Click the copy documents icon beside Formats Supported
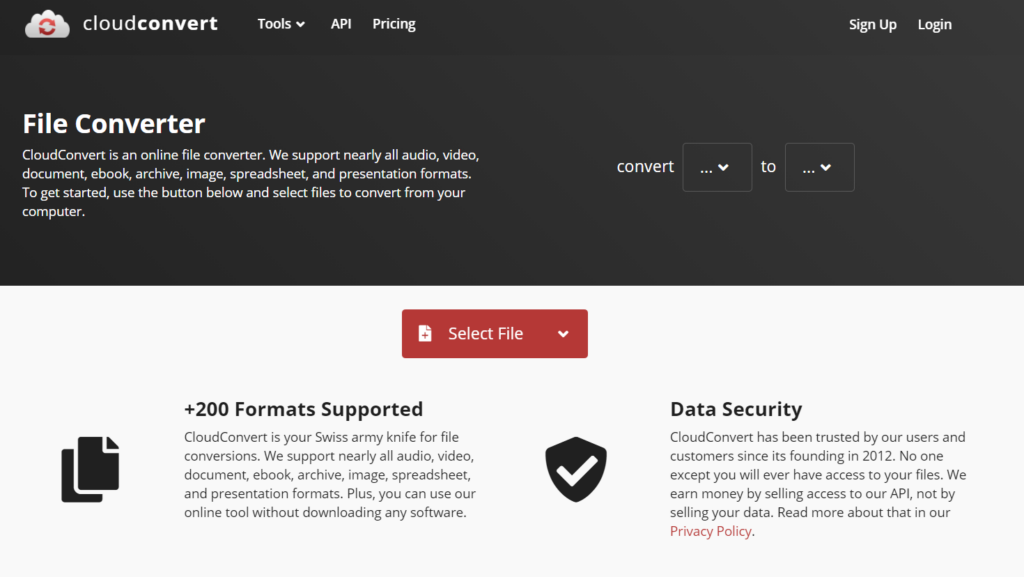1024x577 pixels. (90, 469)
